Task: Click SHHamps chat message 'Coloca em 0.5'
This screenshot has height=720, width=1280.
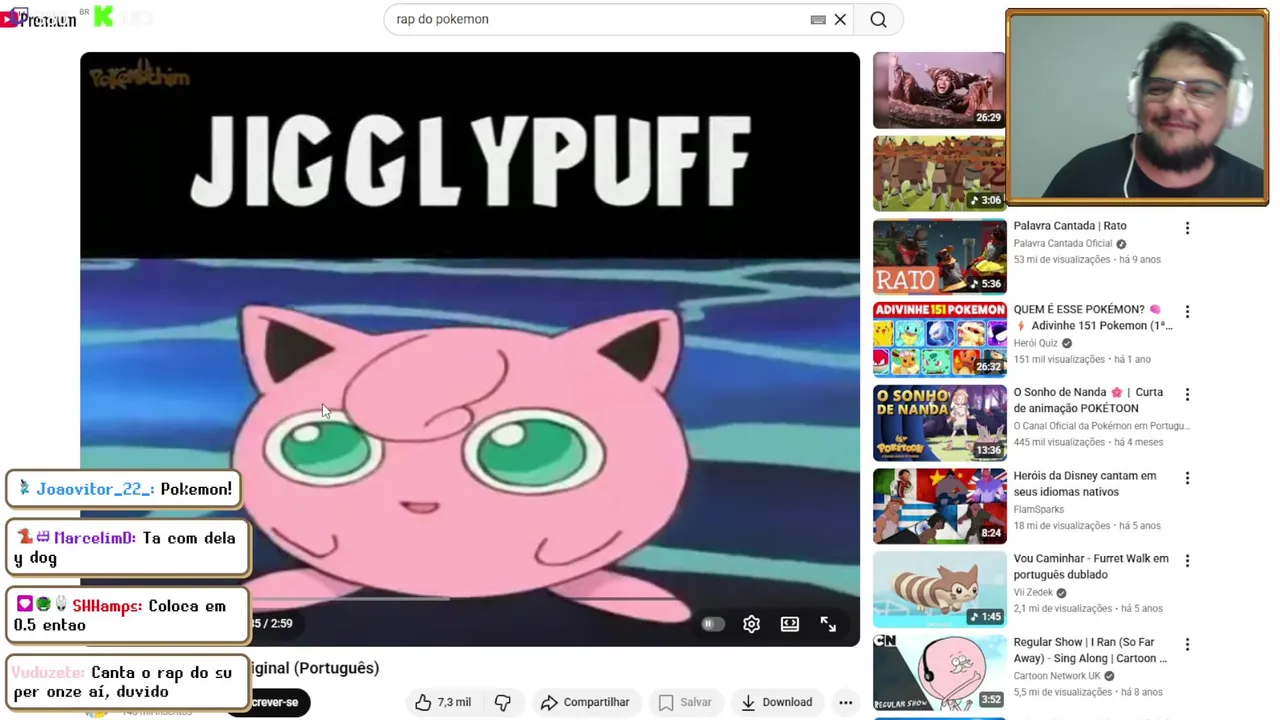Action: (127, 615)
